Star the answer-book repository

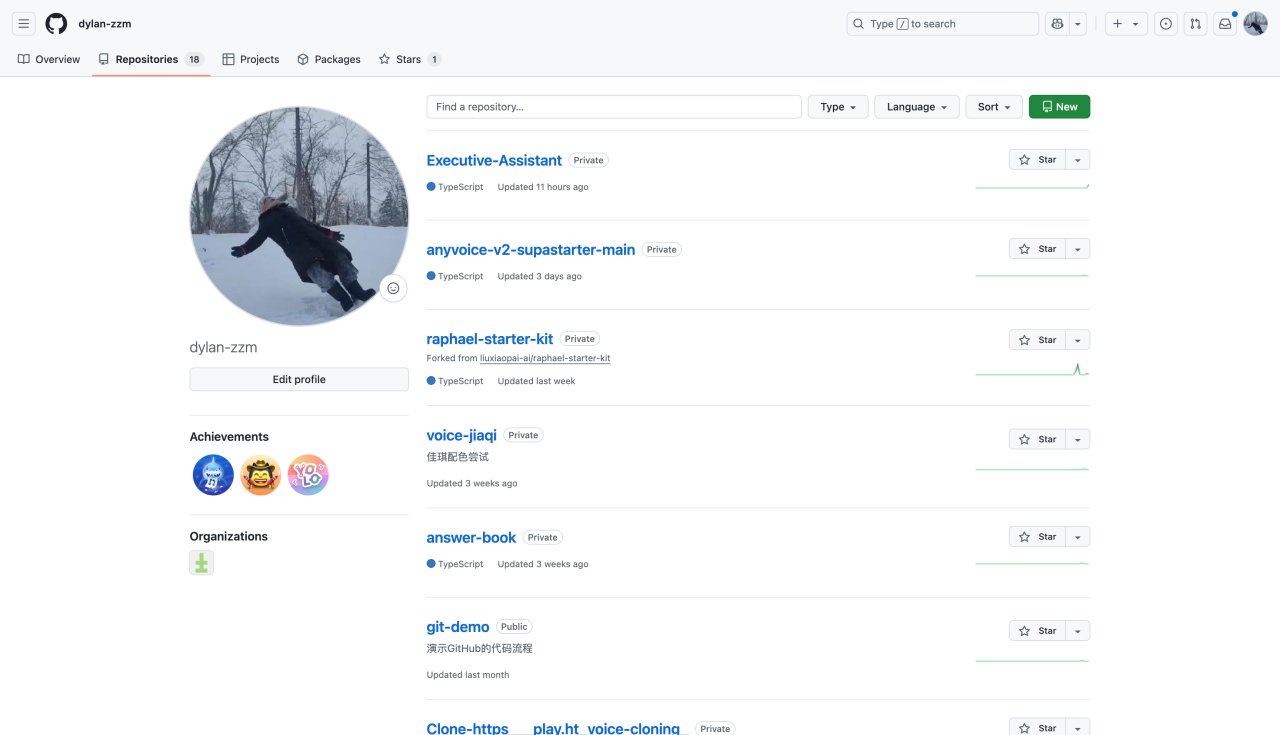click(1037, 537)
